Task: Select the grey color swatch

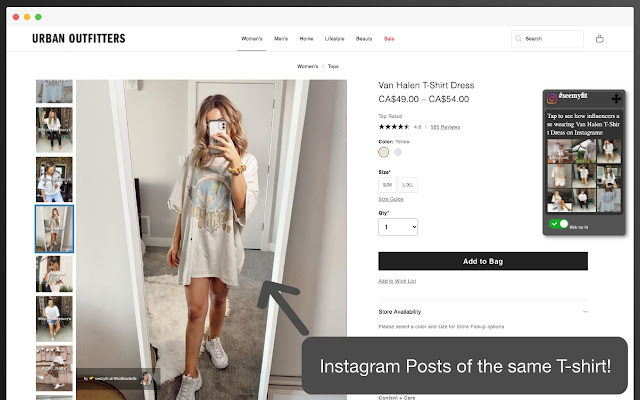Action: pyautogui.click(x=397, y=152)
